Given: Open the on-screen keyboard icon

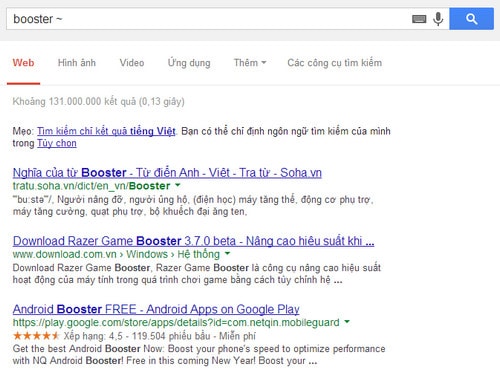Looking at the screenshot, I should pyautogui.click(x=419, y=19).
